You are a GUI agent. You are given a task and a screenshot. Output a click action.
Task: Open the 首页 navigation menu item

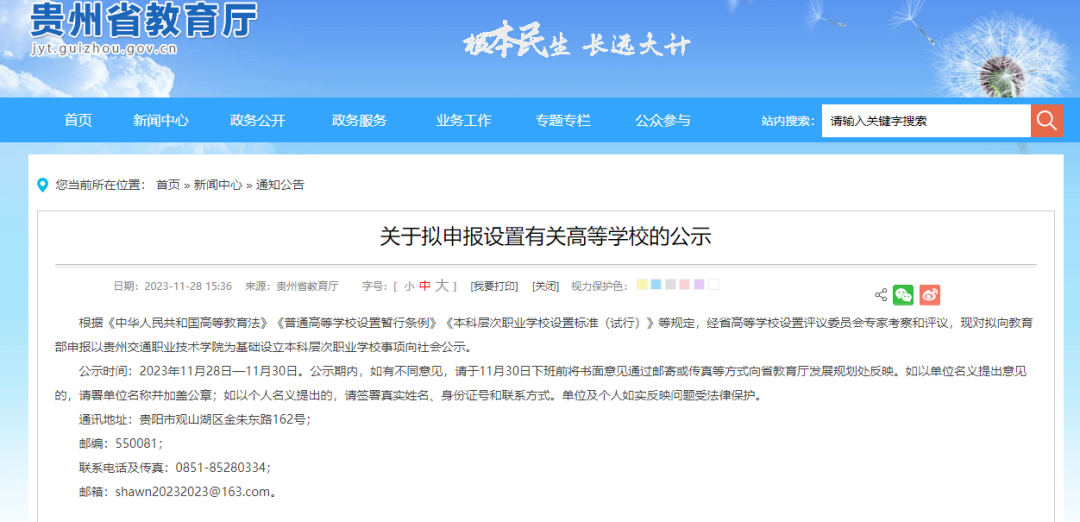[78, 121]
